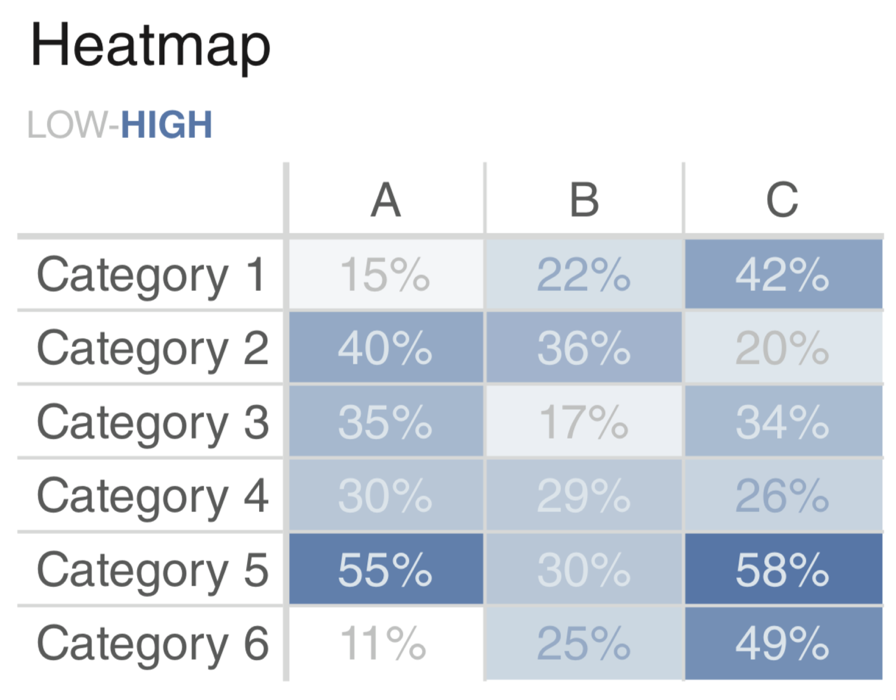Click the LOW legend label
896x700 pixels.
(x=66, y=125)
